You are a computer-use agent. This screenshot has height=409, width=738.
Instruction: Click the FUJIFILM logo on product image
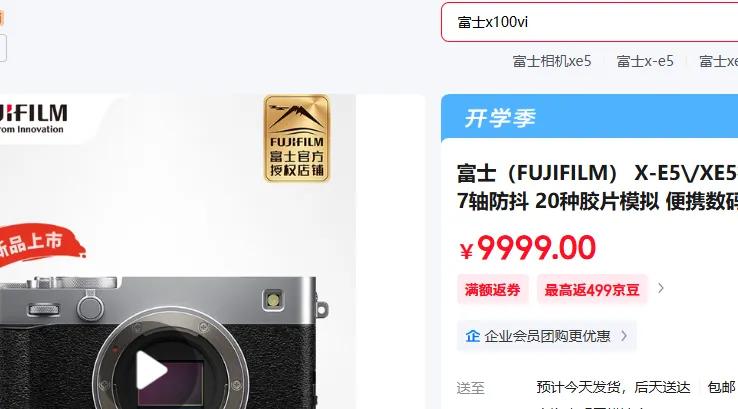coord(33,118)
